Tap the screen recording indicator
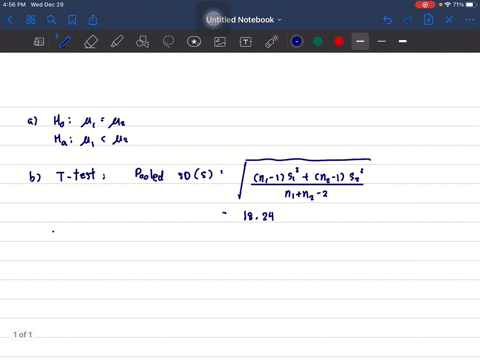The height and width of the screenshot is (360, 480). [425, 5]
